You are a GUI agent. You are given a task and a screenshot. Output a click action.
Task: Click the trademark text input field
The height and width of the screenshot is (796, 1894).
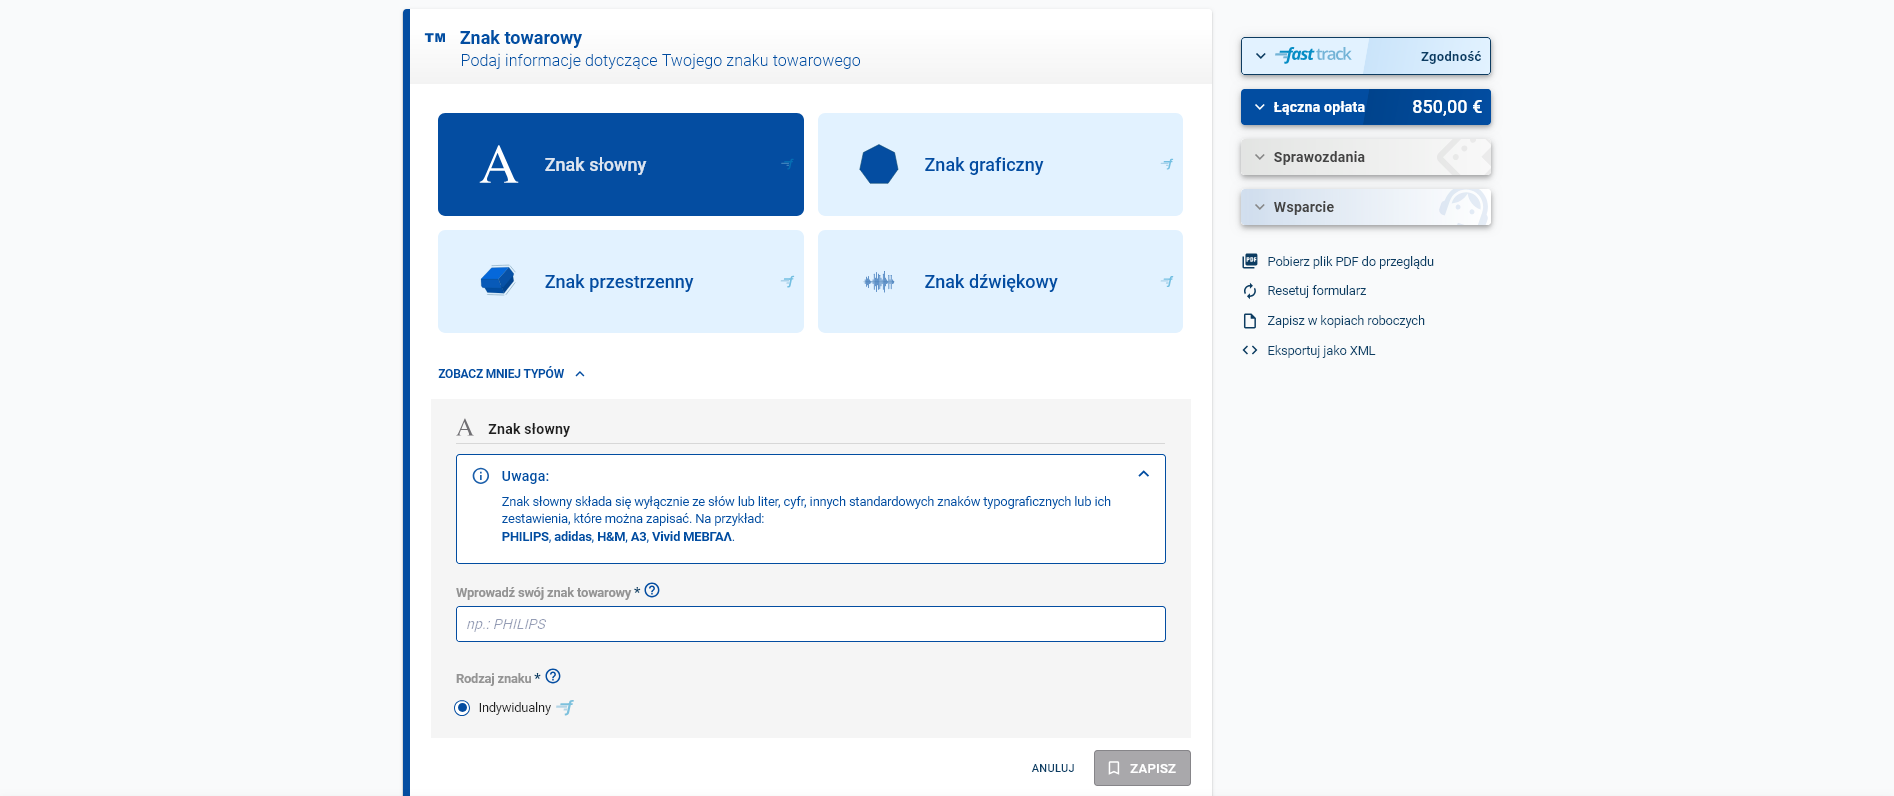[810, 624]
